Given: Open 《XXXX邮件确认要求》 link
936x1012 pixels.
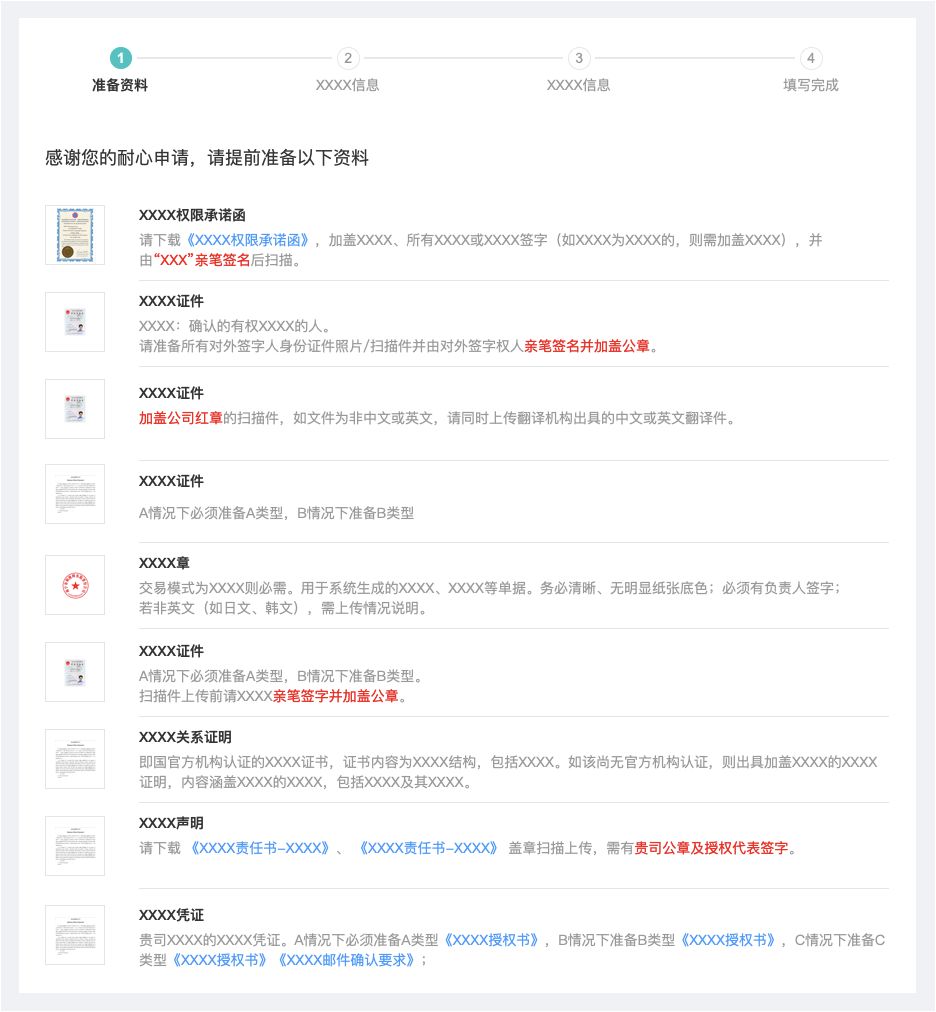Looking at the screenshot, I should pyautogui.click(x=346, y=960).
